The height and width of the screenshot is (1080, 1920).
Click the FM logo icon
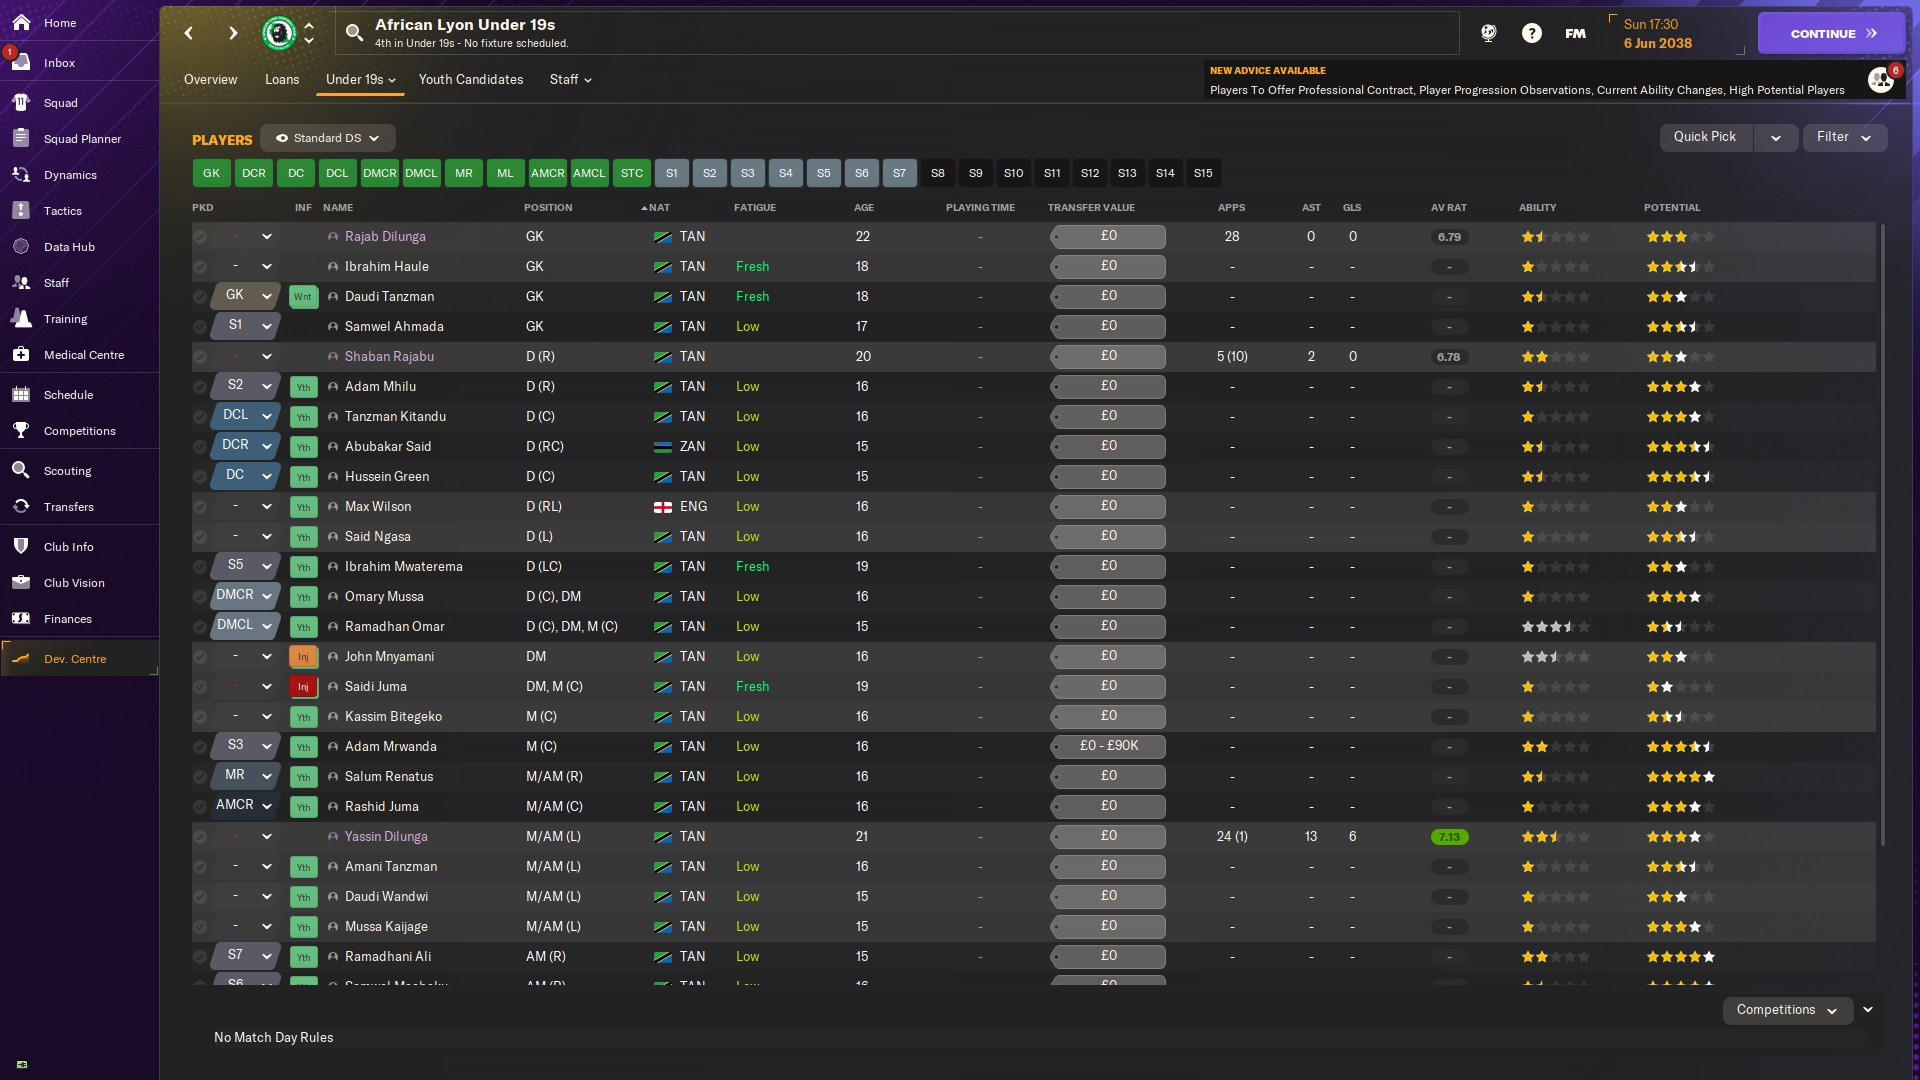[x=1575, y=33]
